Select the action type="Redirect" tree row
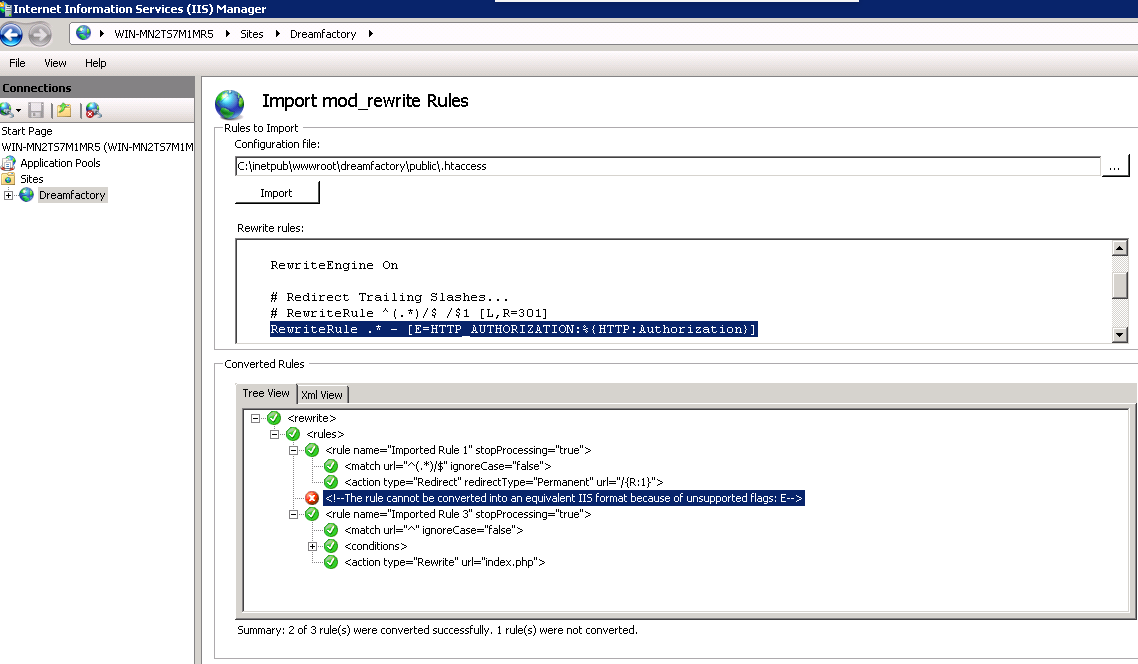 (x=504, y=482)
